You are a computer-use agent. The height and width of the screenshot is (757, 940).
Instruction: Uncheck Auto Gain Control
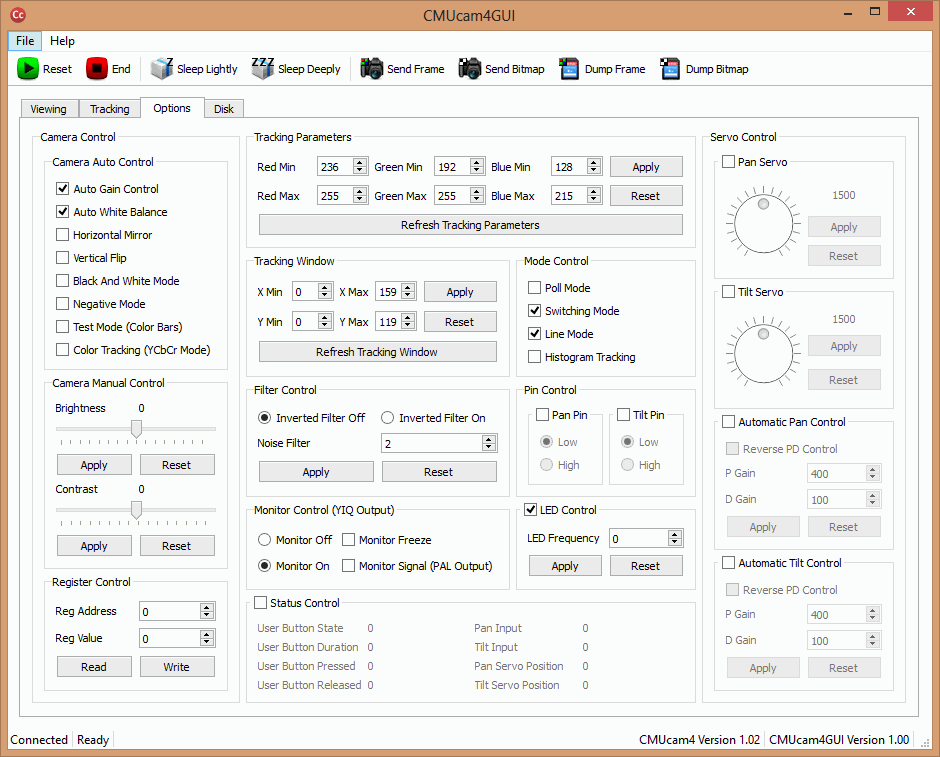pyautogui.click(x=62, y=188)
